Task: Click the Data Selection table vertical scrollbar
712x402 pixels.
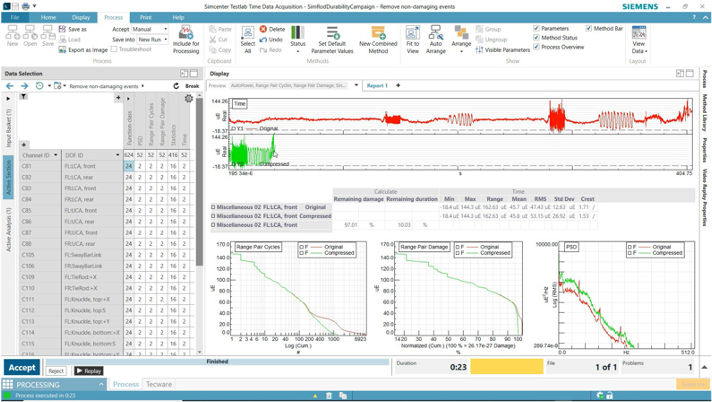Action: (199, 182)
